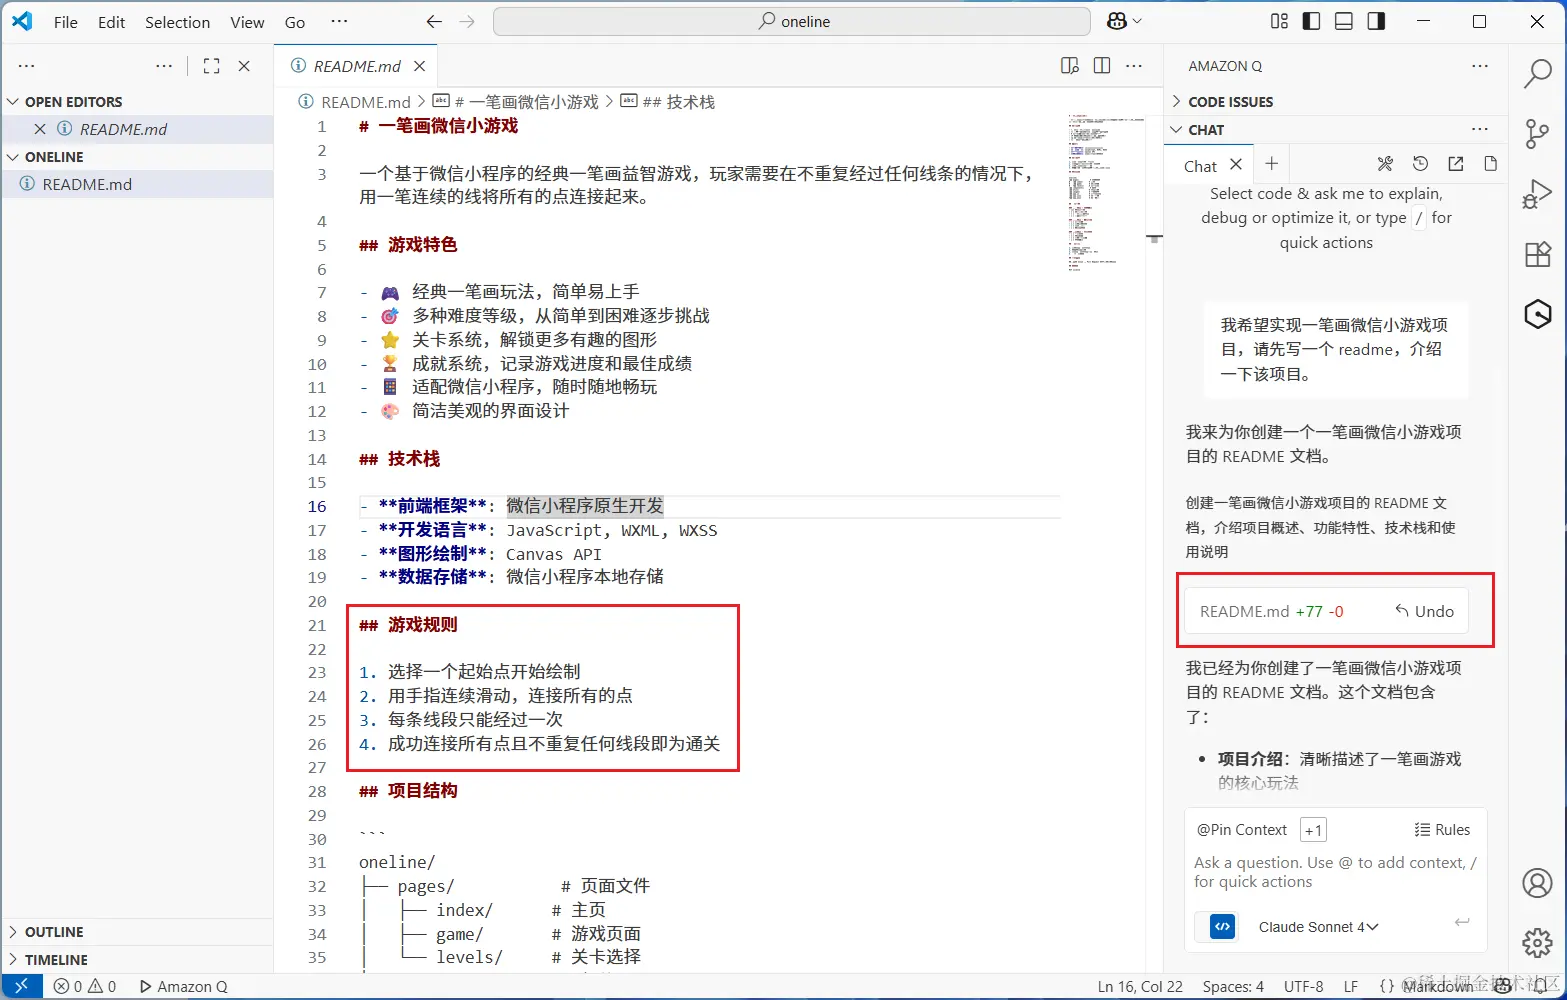
Task: Select README.md under ONELINE folder
Action: point(138,184)
